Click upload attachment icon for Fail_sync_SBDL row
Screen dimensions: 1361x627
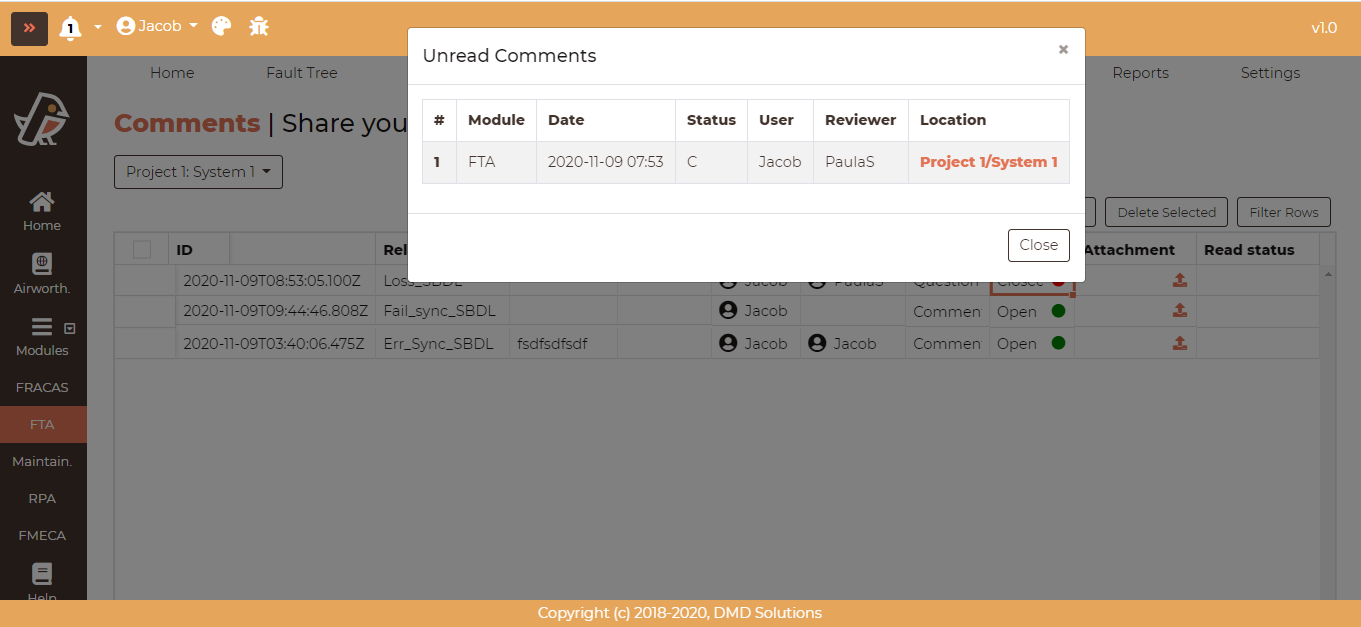(1180, 311)
